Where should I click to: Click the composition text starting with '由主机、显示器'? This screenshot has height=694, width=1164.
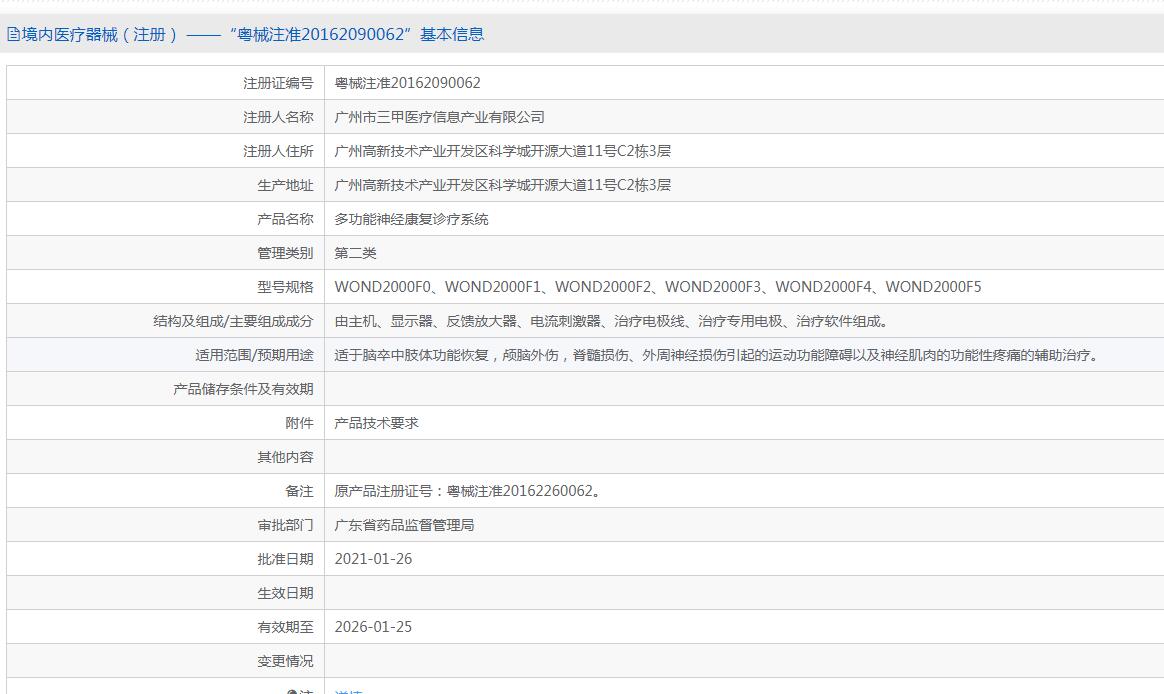tap(612, 321)
